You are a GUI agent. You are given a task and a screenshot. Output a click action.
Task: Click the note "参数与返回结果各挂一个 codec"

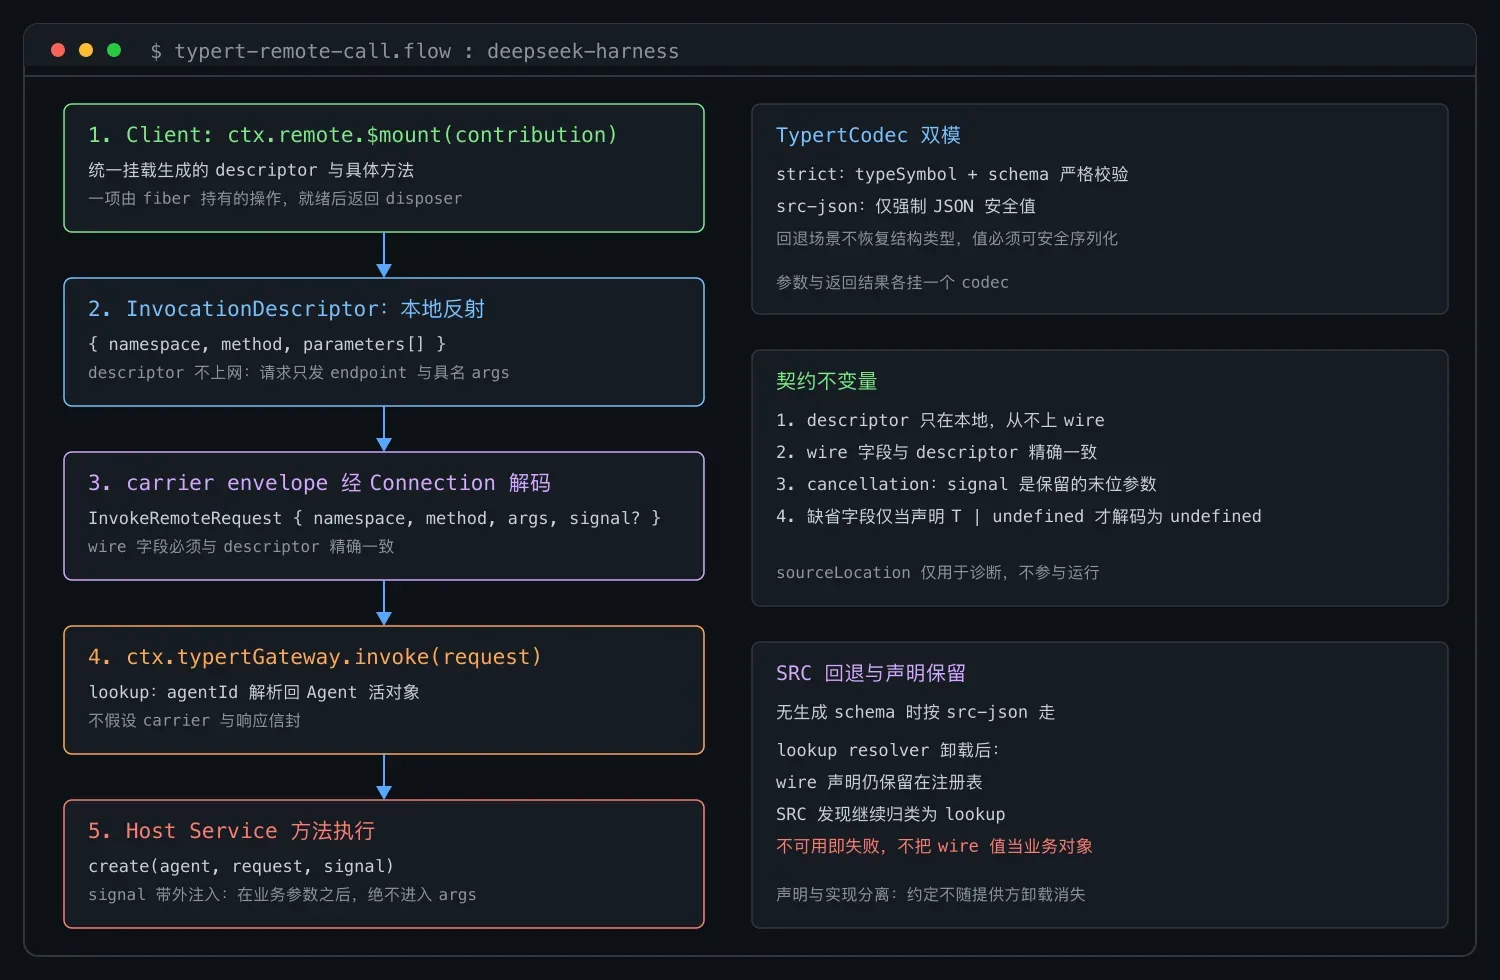click(x=892, y=282)
